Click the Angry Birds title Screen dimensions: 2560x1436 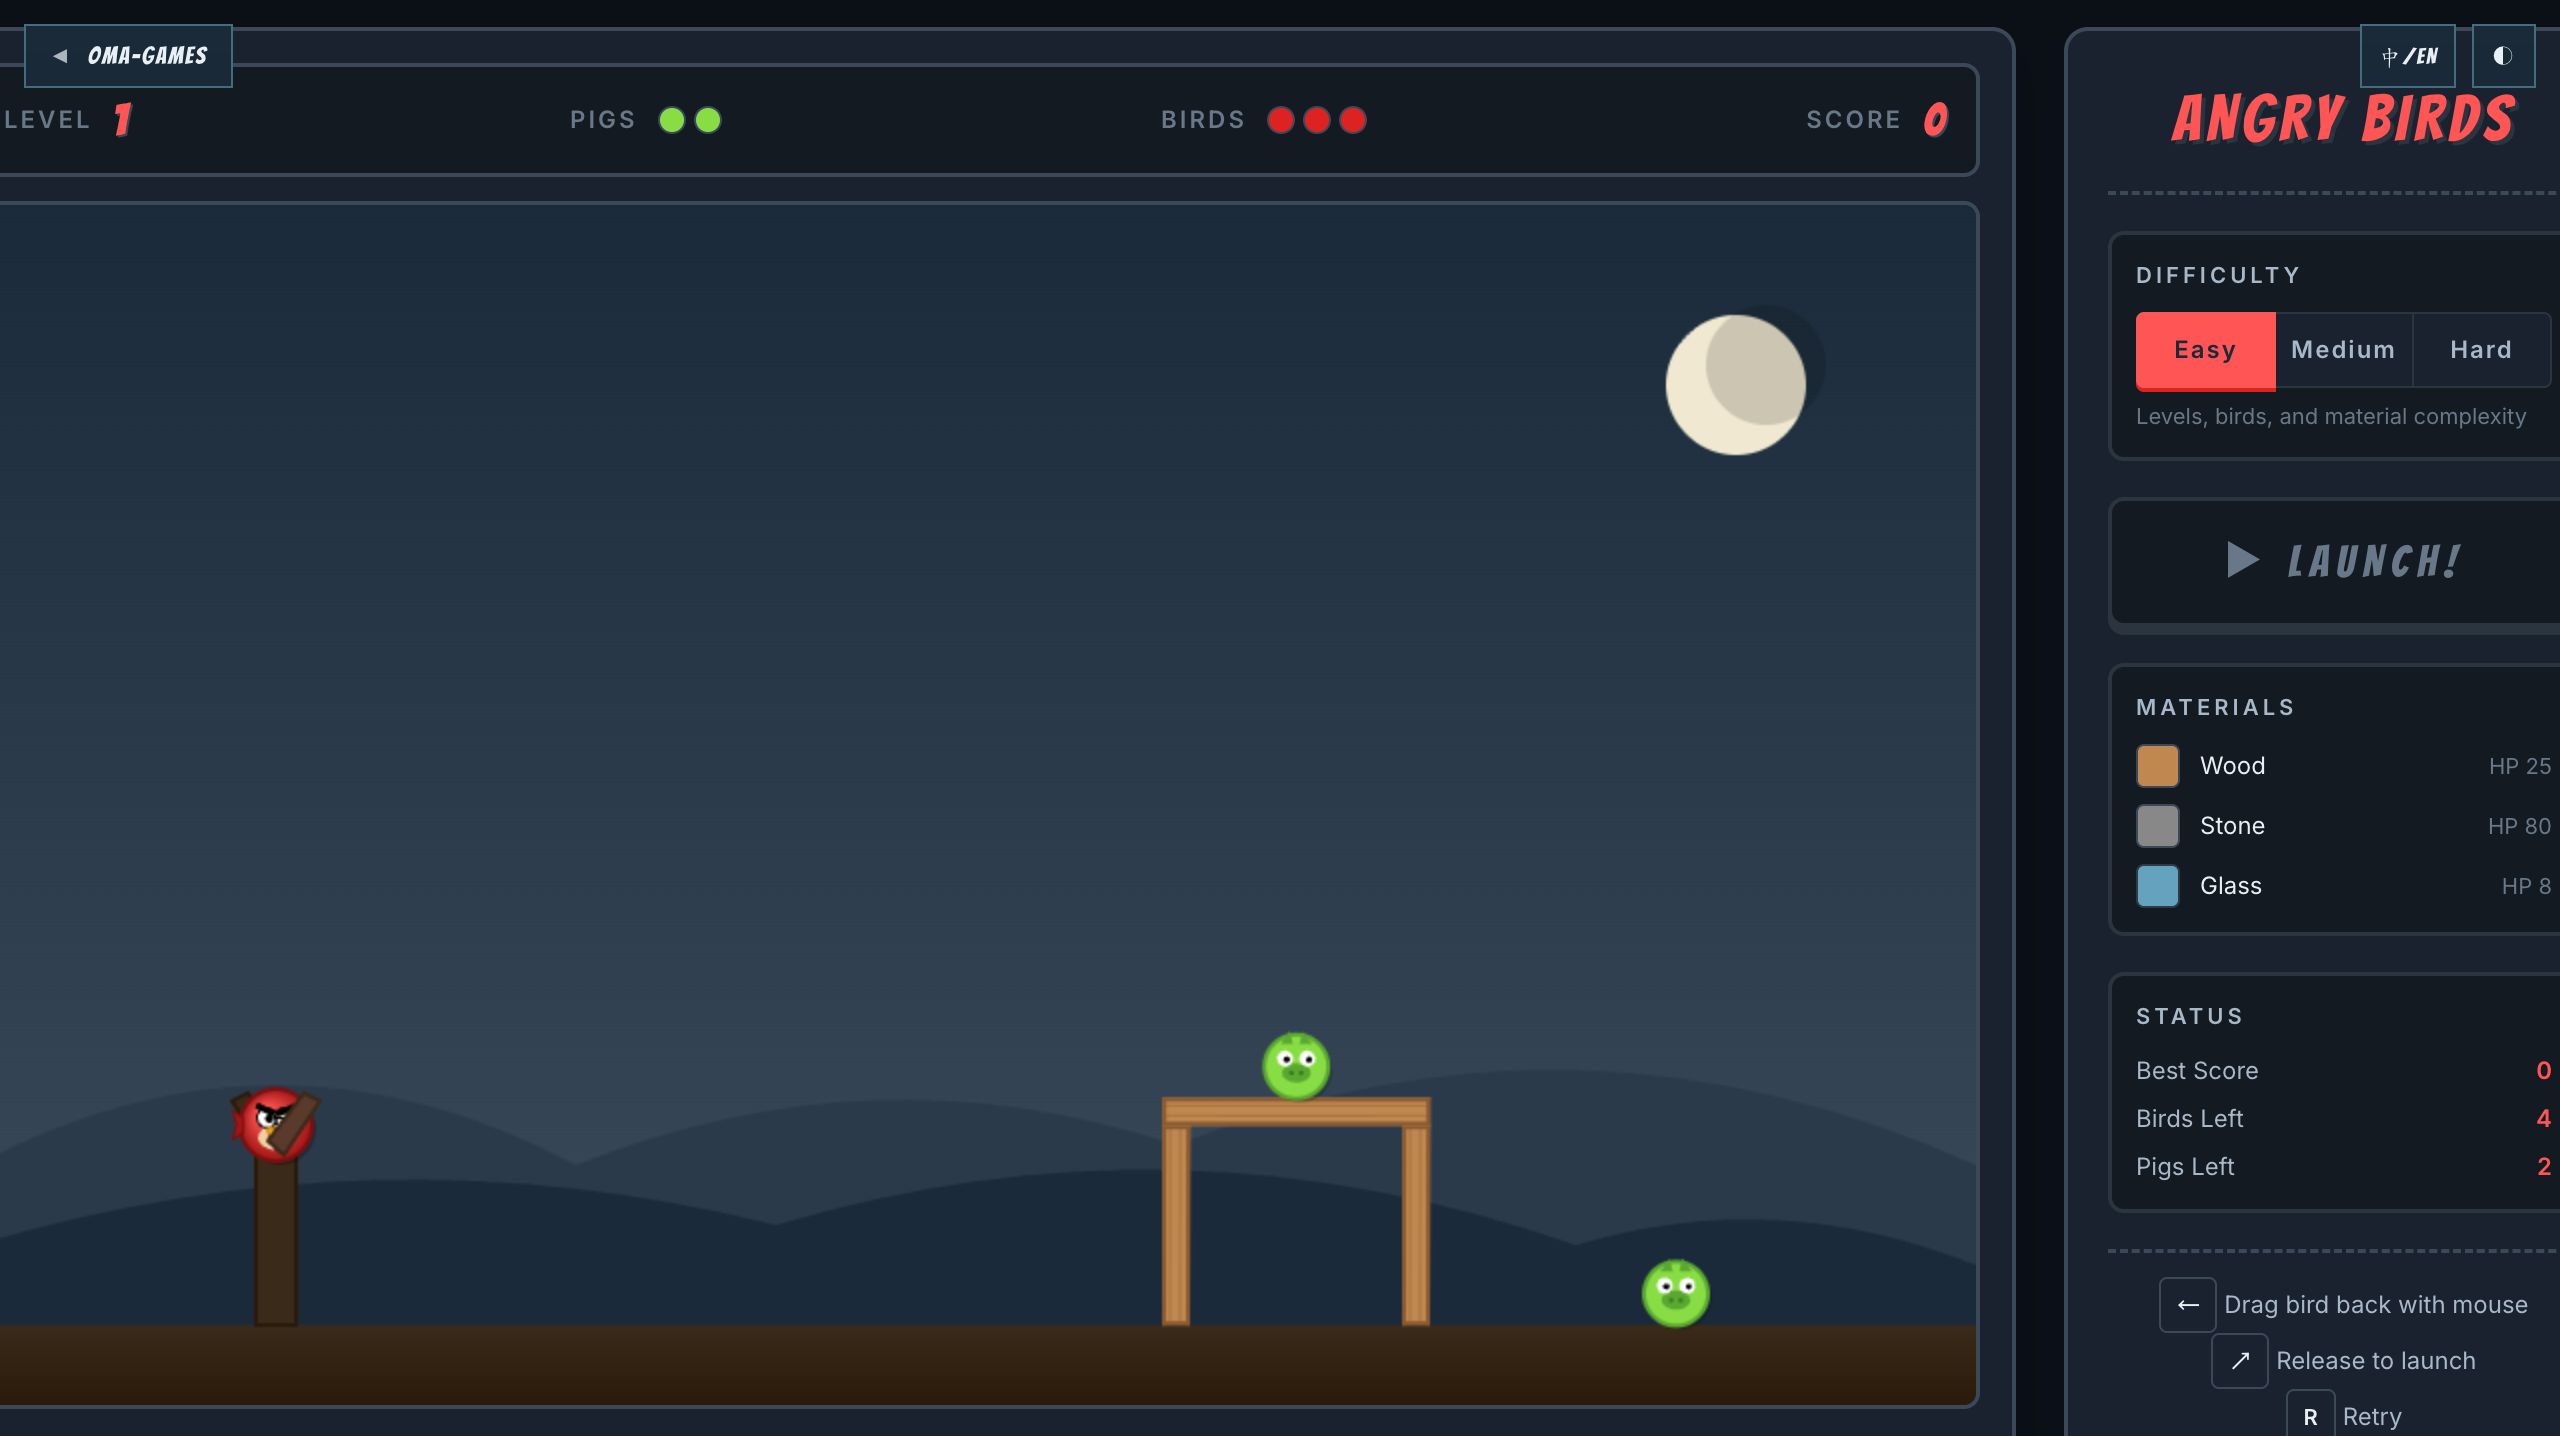tap(2343, 120)
